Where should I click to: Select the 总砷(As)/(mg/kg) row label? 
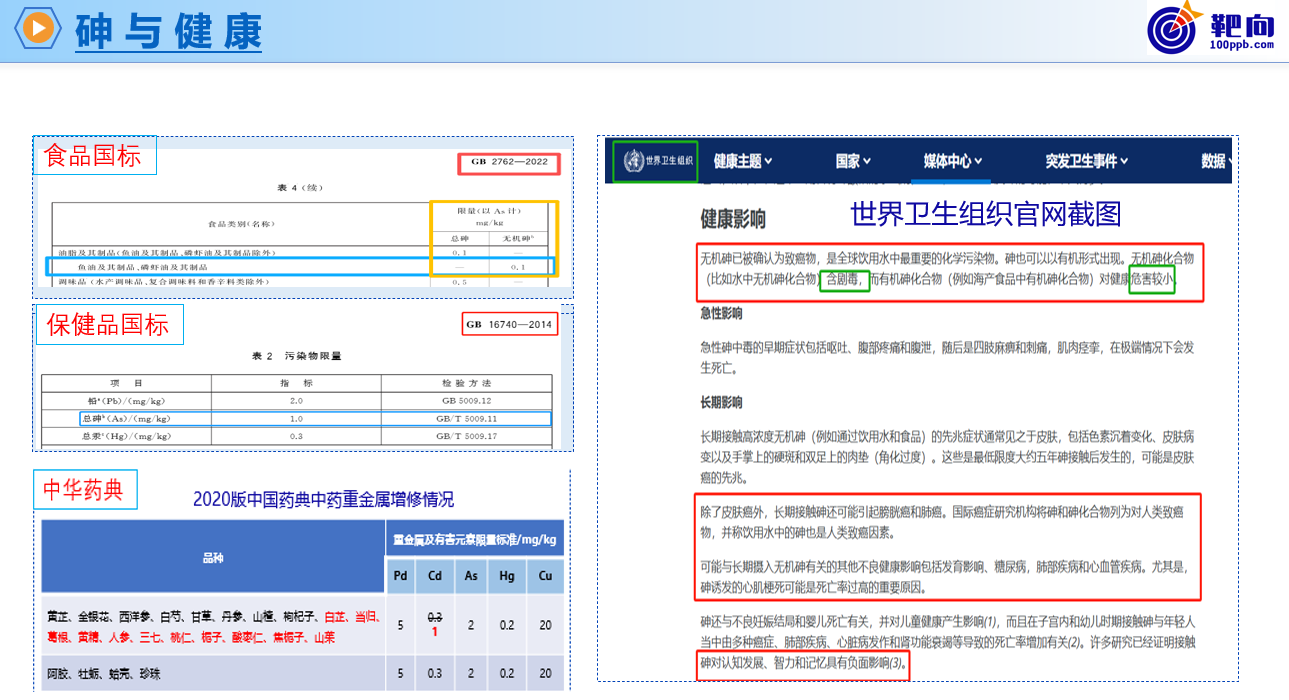(126, 418)
